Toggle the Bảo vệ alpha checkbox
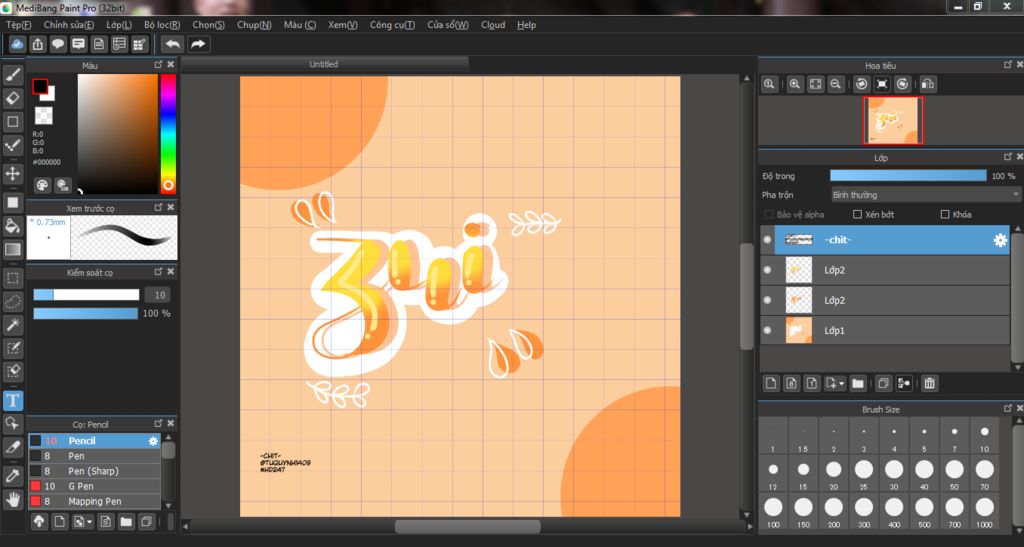1024x547 pixels. (769, 214)
